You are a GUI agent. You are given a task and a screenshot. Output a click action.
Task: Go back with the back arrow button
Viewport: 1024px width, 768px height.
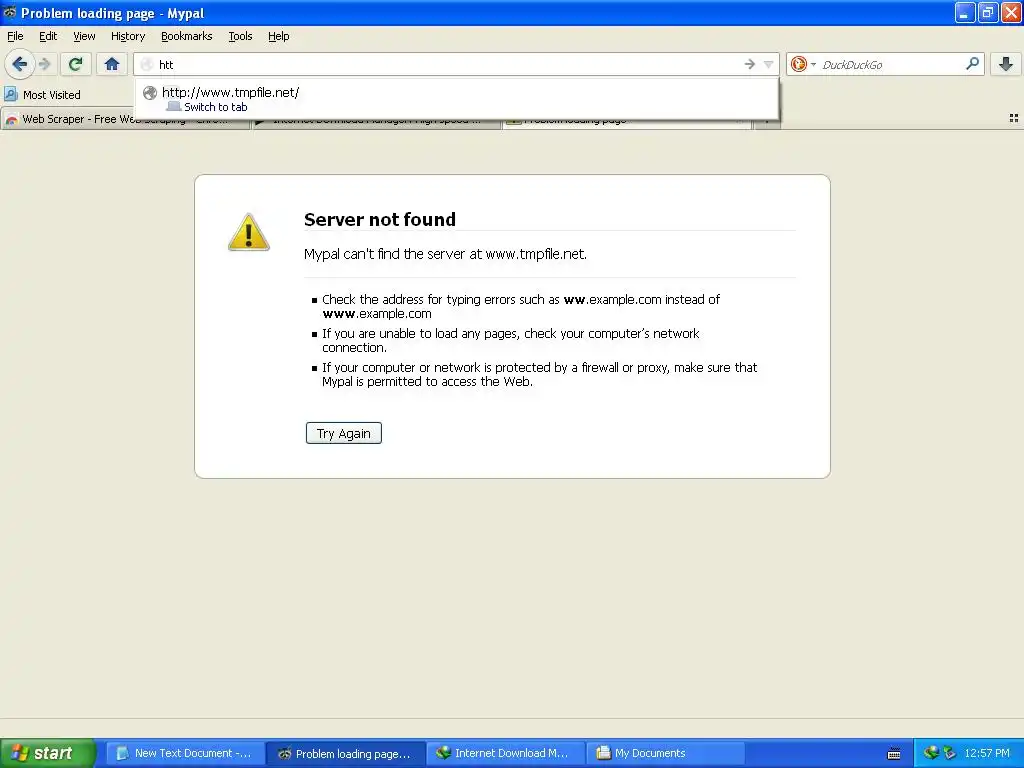[x=20, y=64]
